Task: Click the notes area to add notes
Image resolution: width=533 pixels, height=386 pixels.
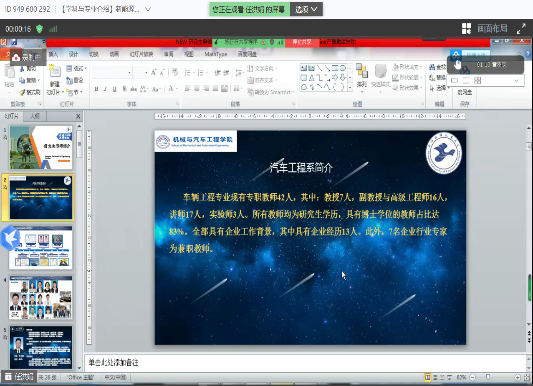Action: click(x=304, y=362)
